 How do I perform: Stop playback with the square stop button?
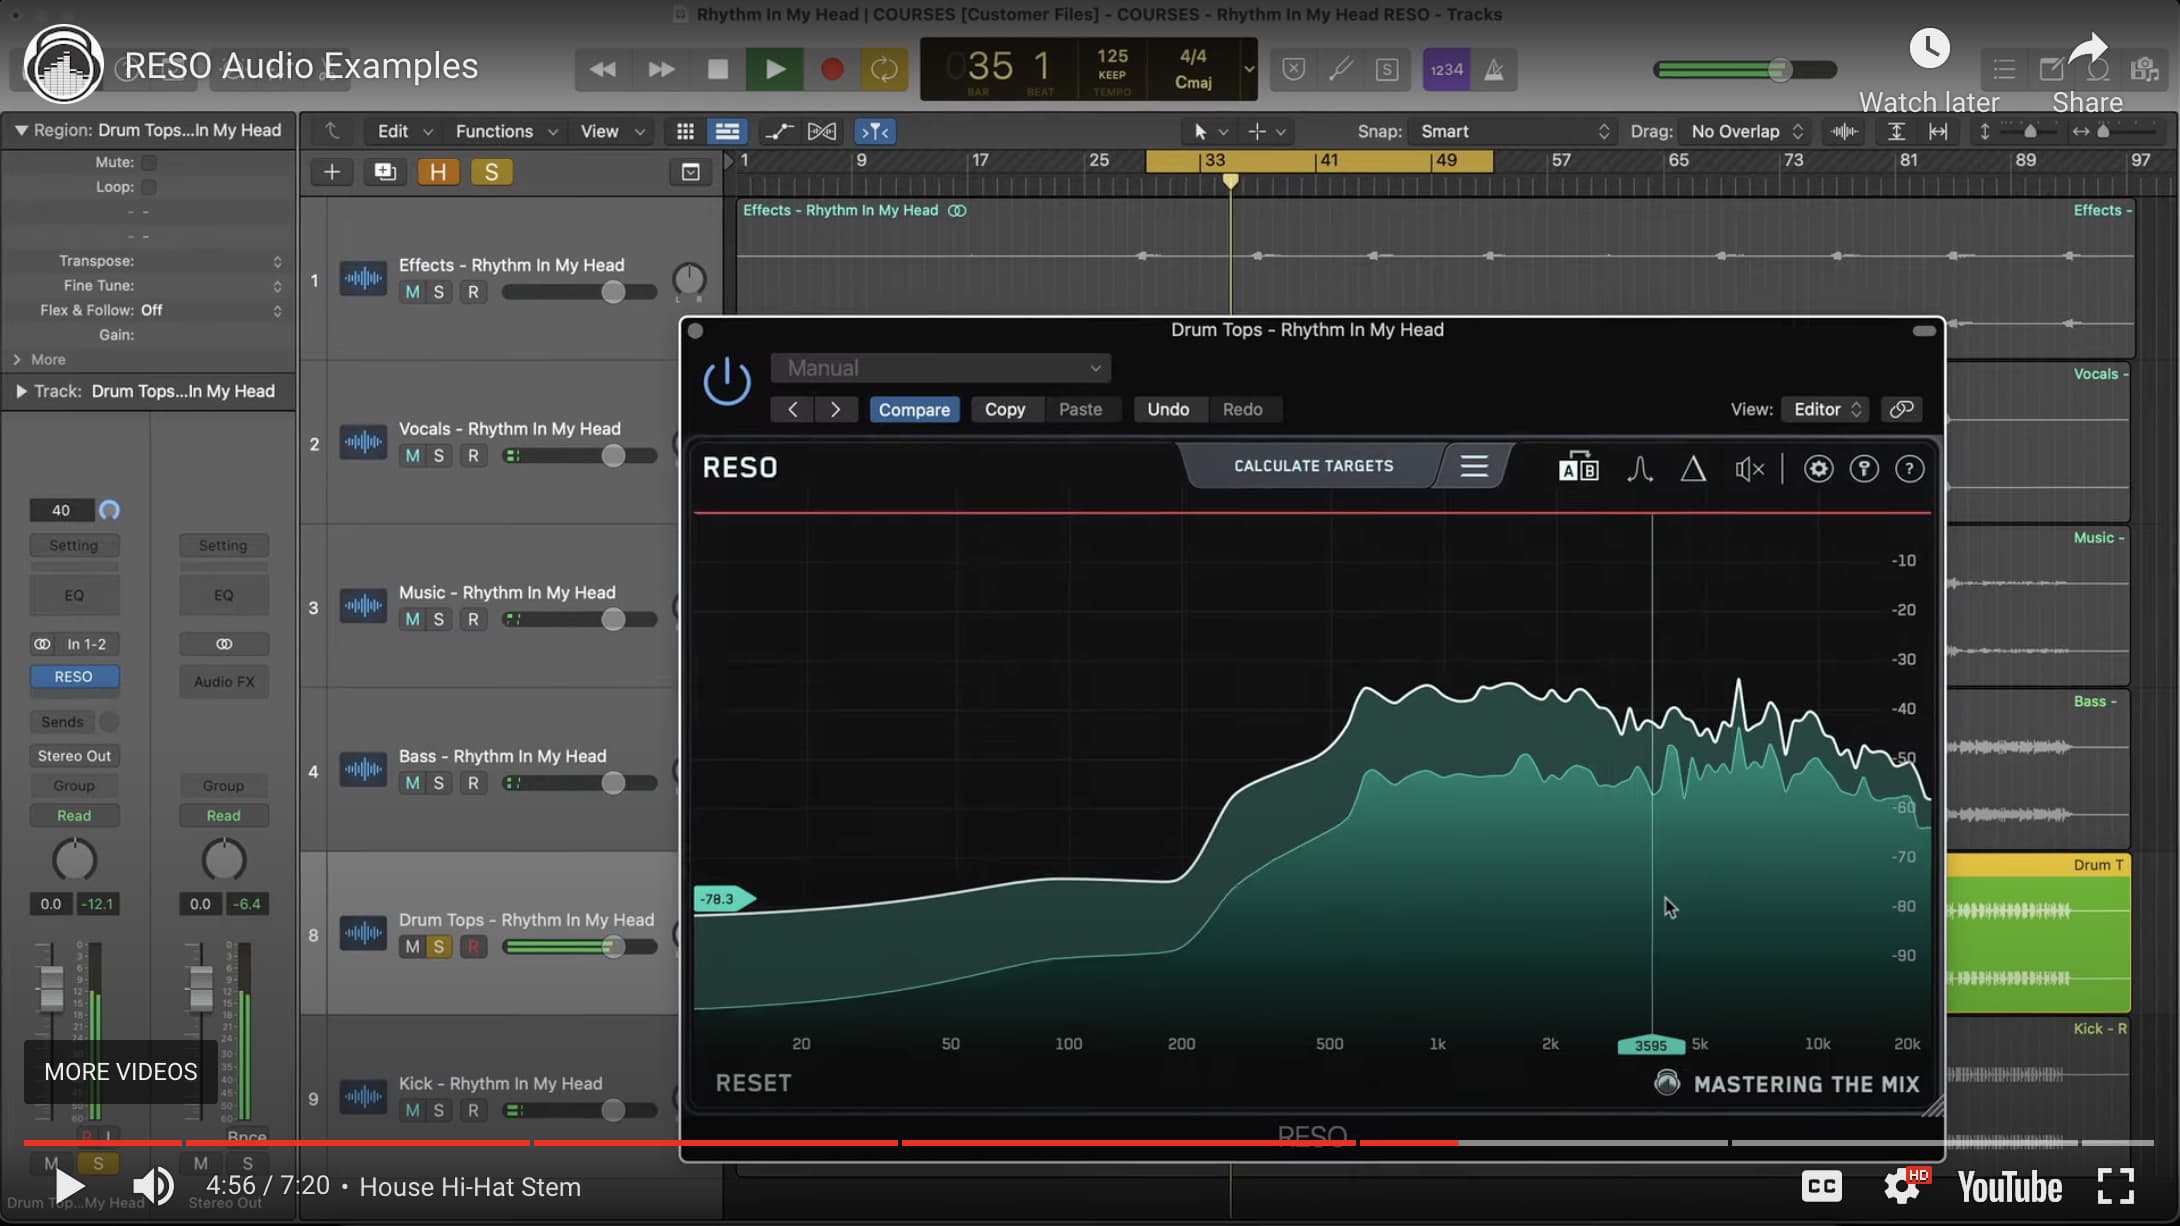(x=717, y=69)
